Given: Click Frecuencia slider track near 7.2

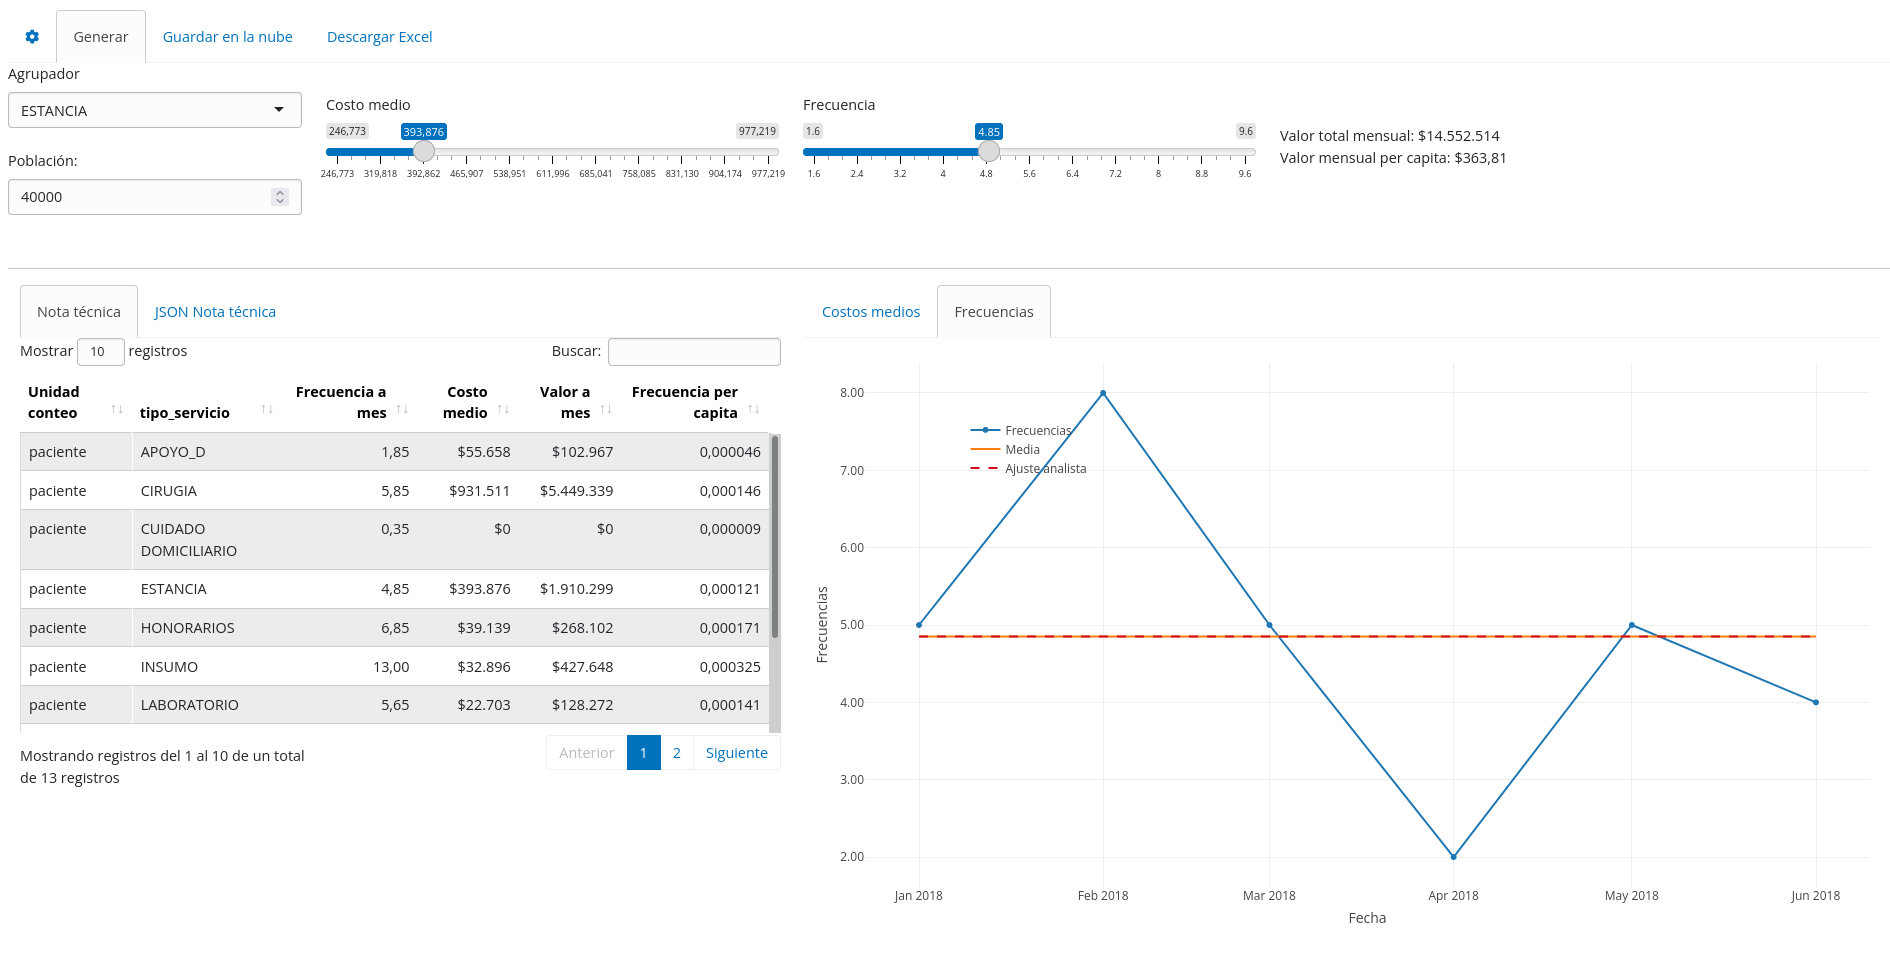Looking at the screenshot, I should [x=1116, y=152].
